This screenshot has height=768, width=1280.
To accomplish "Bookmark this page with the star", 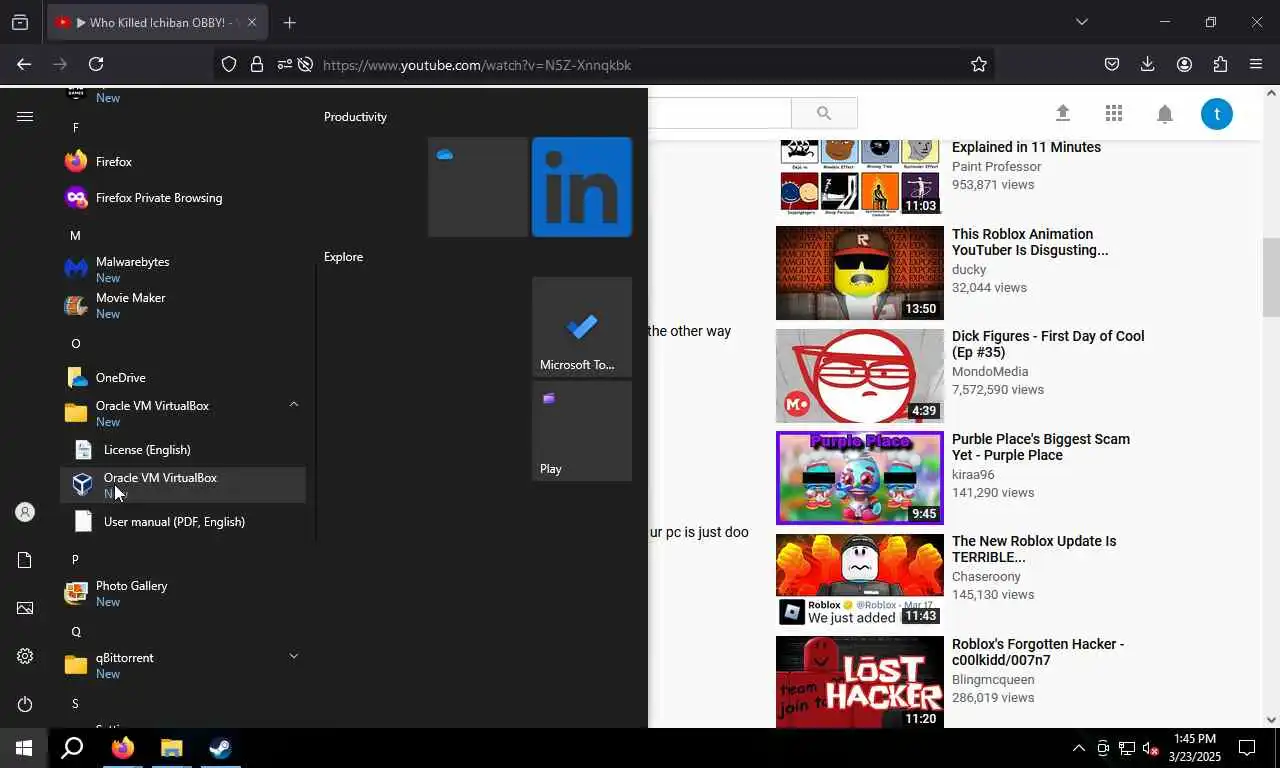I will click(979, 64).
